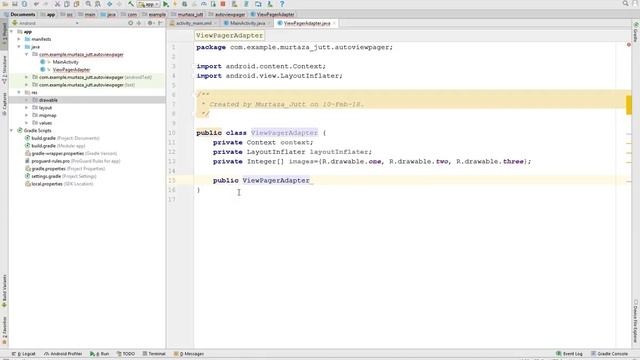Select the mipmap folder

coord(47,116)
